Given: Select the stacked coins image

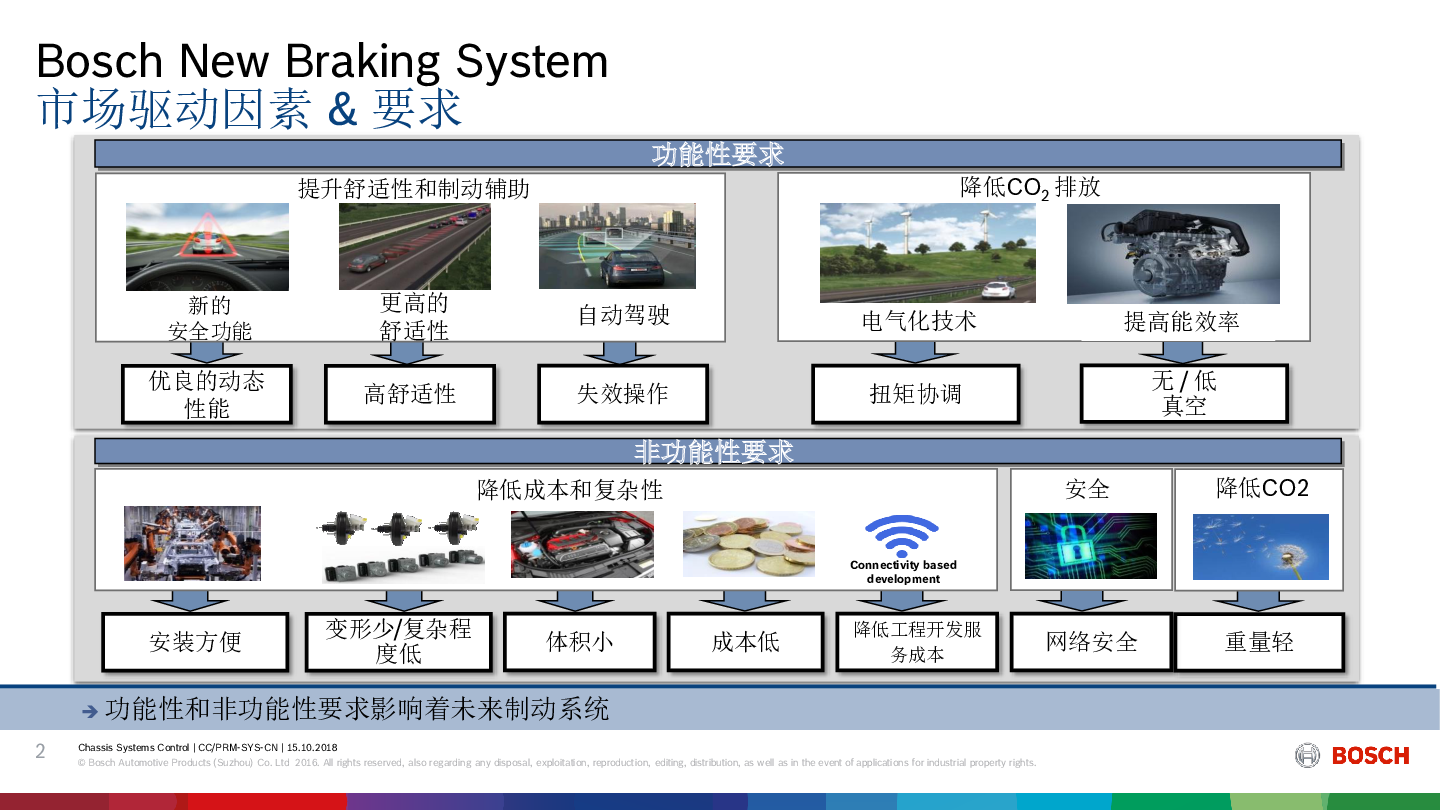Looking at the screenshot, I should (x=748, y=544).
